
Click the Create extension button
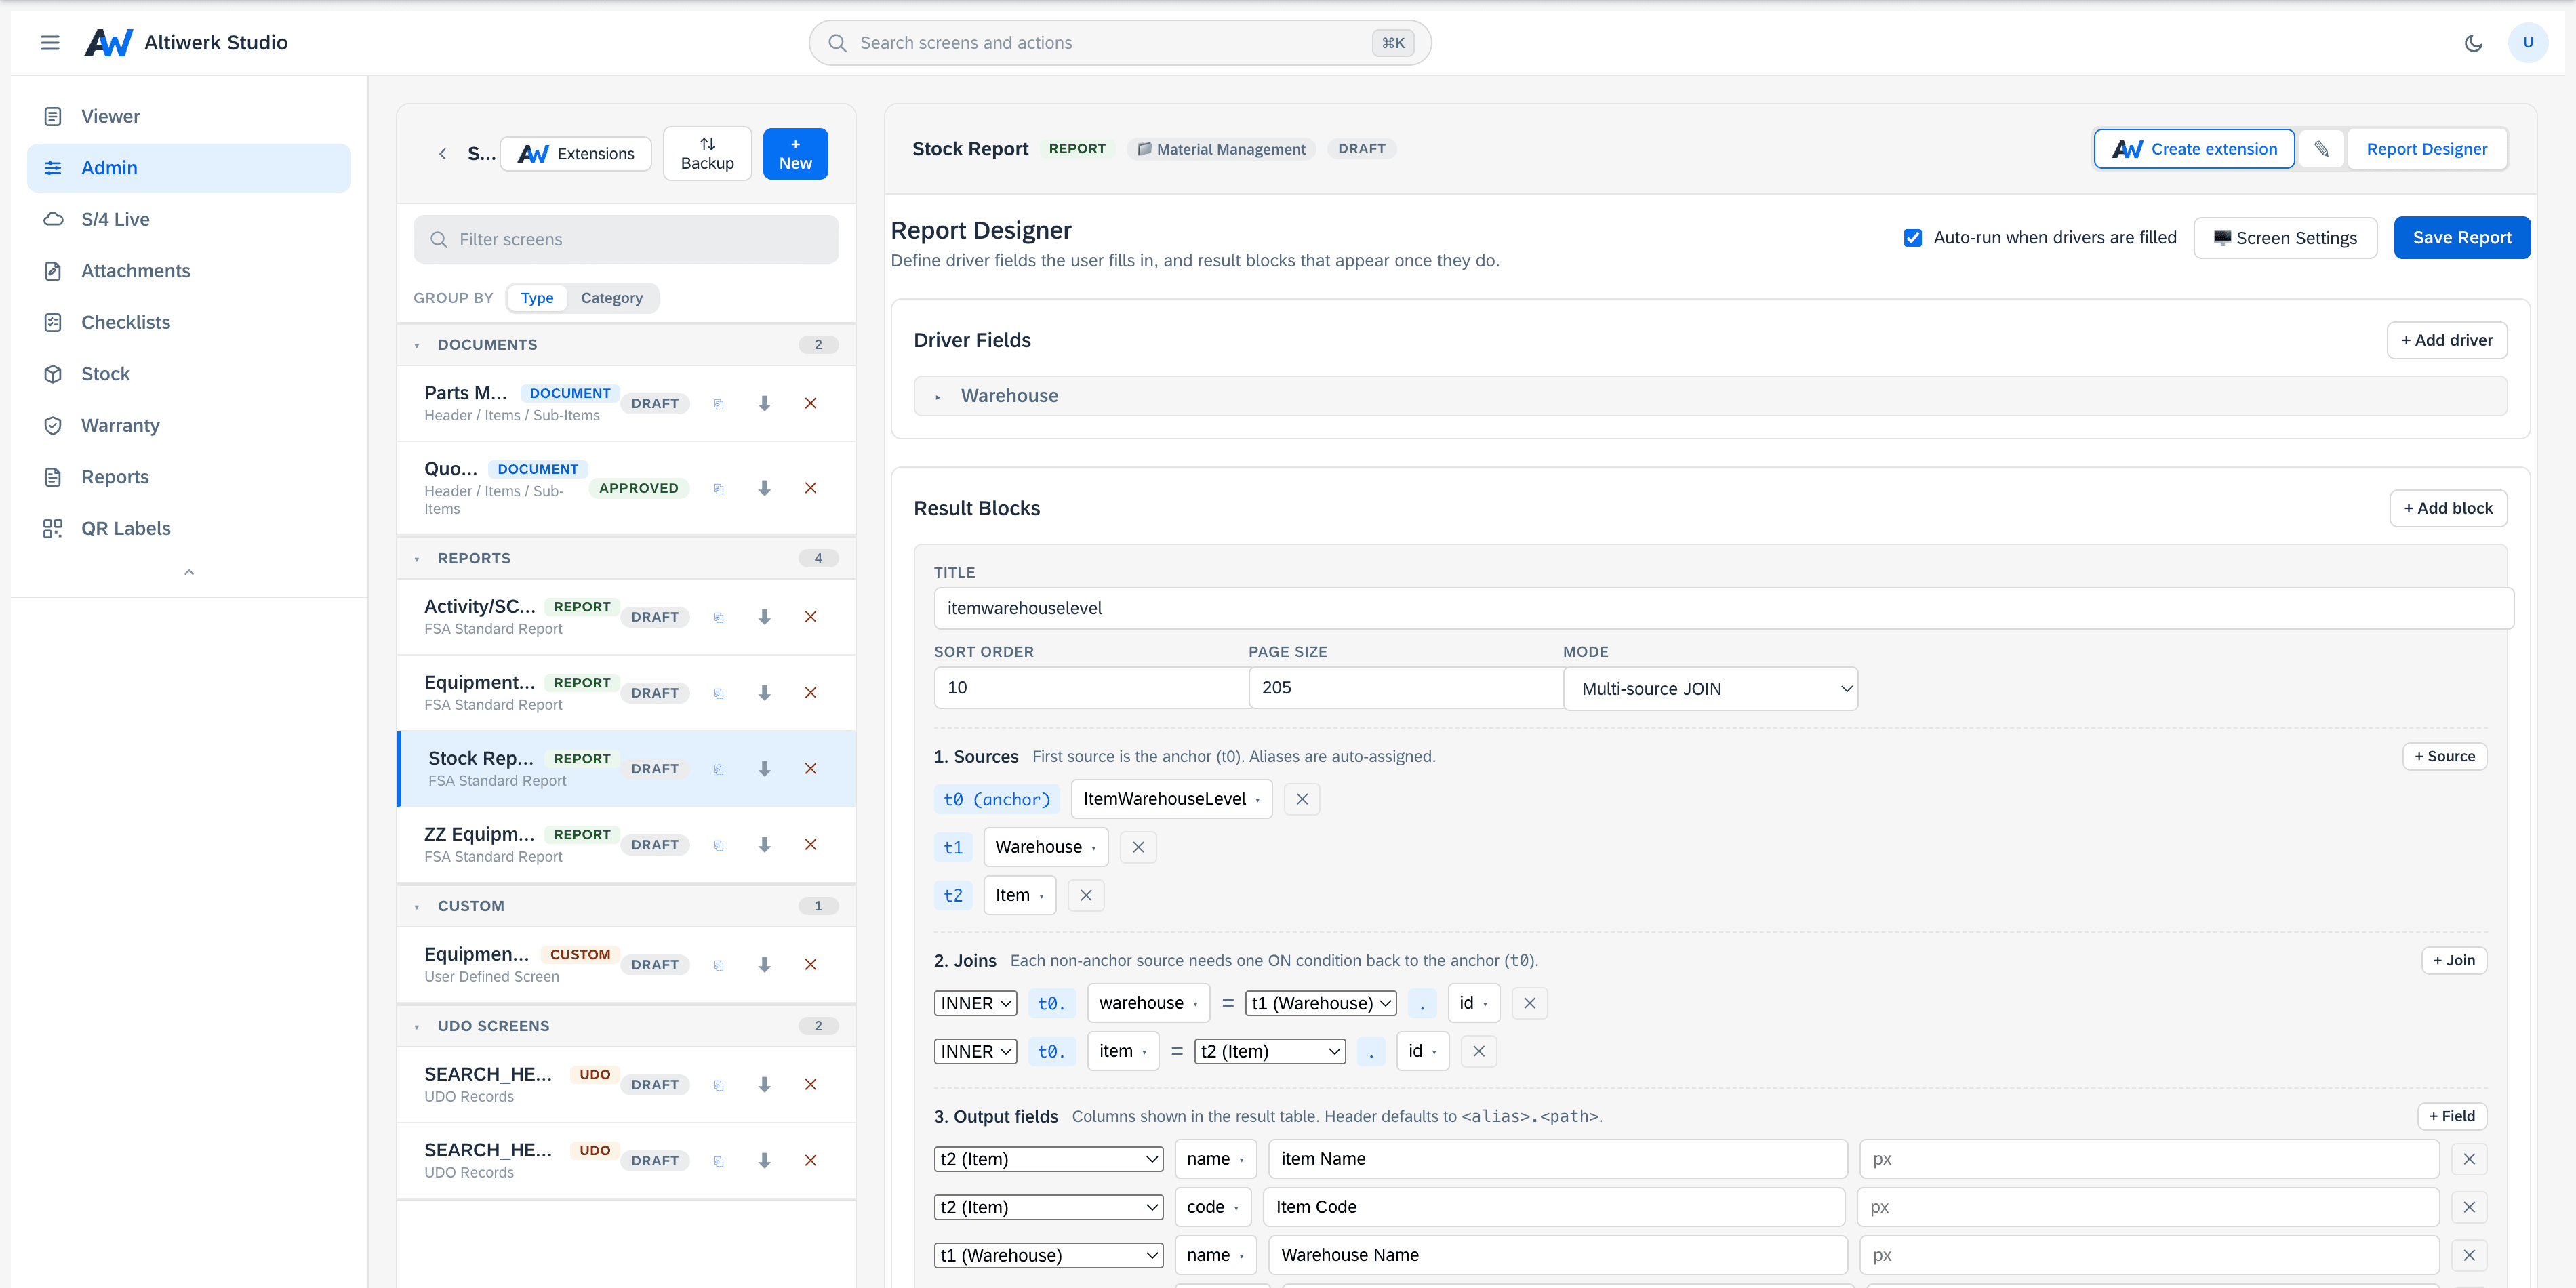[x=2194, y=149]
